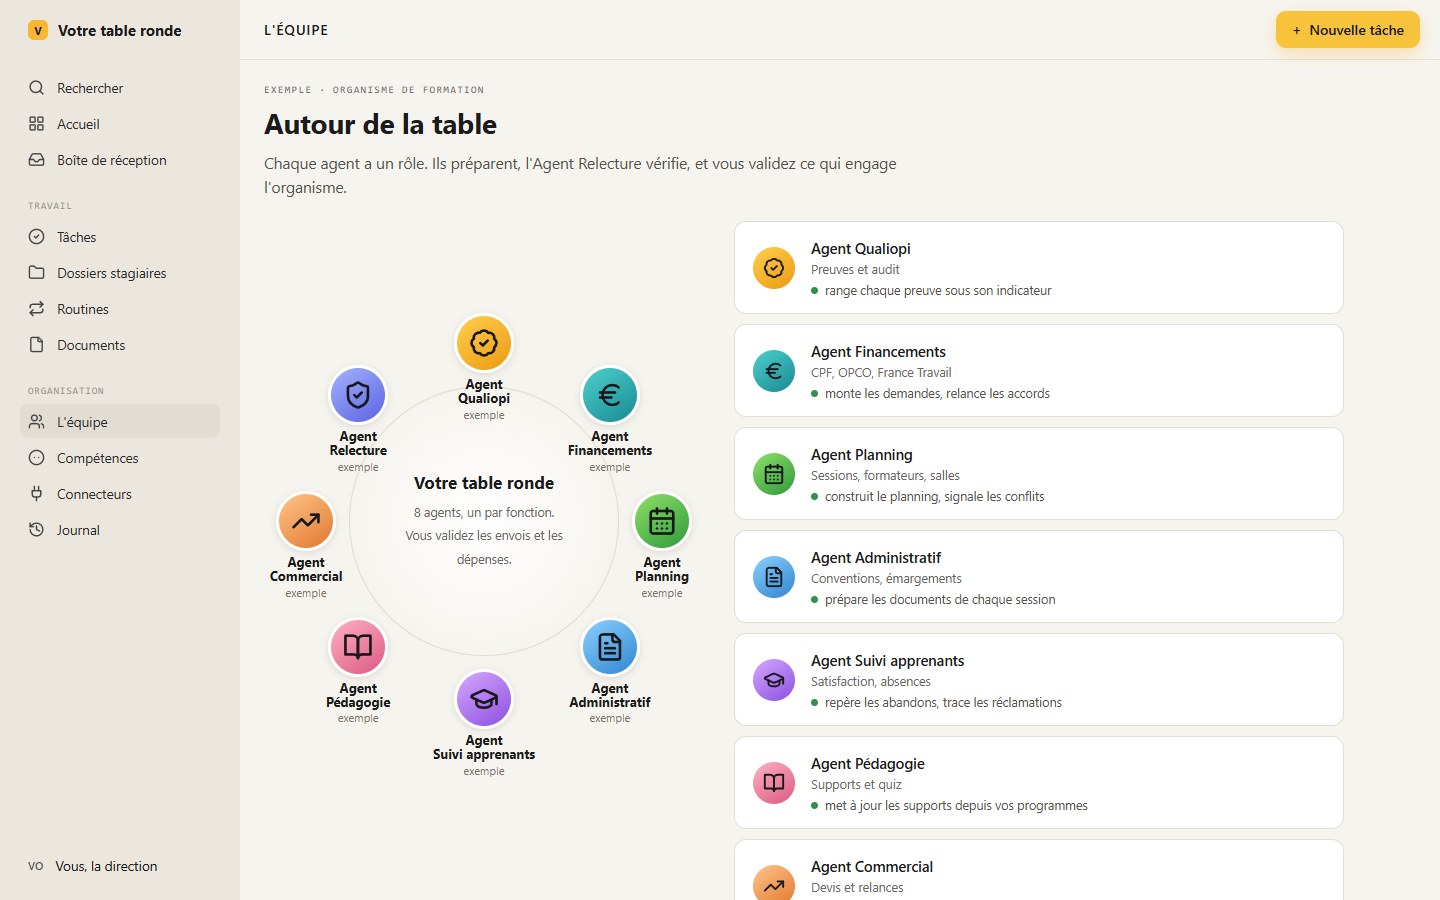Click the pink book icon in Pédagogie card
The image size is (1440, 900).
774,783
